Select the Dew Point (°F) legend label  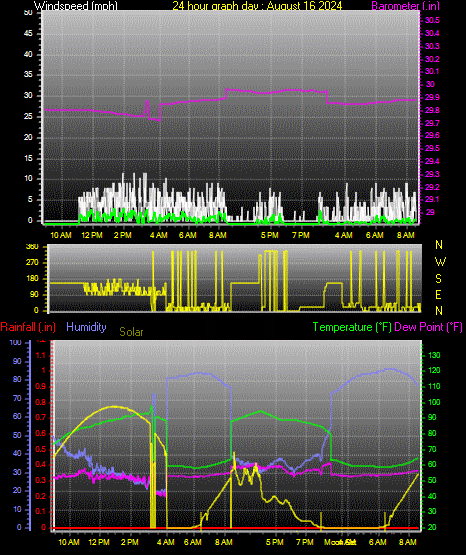click(x=428, y=327)
